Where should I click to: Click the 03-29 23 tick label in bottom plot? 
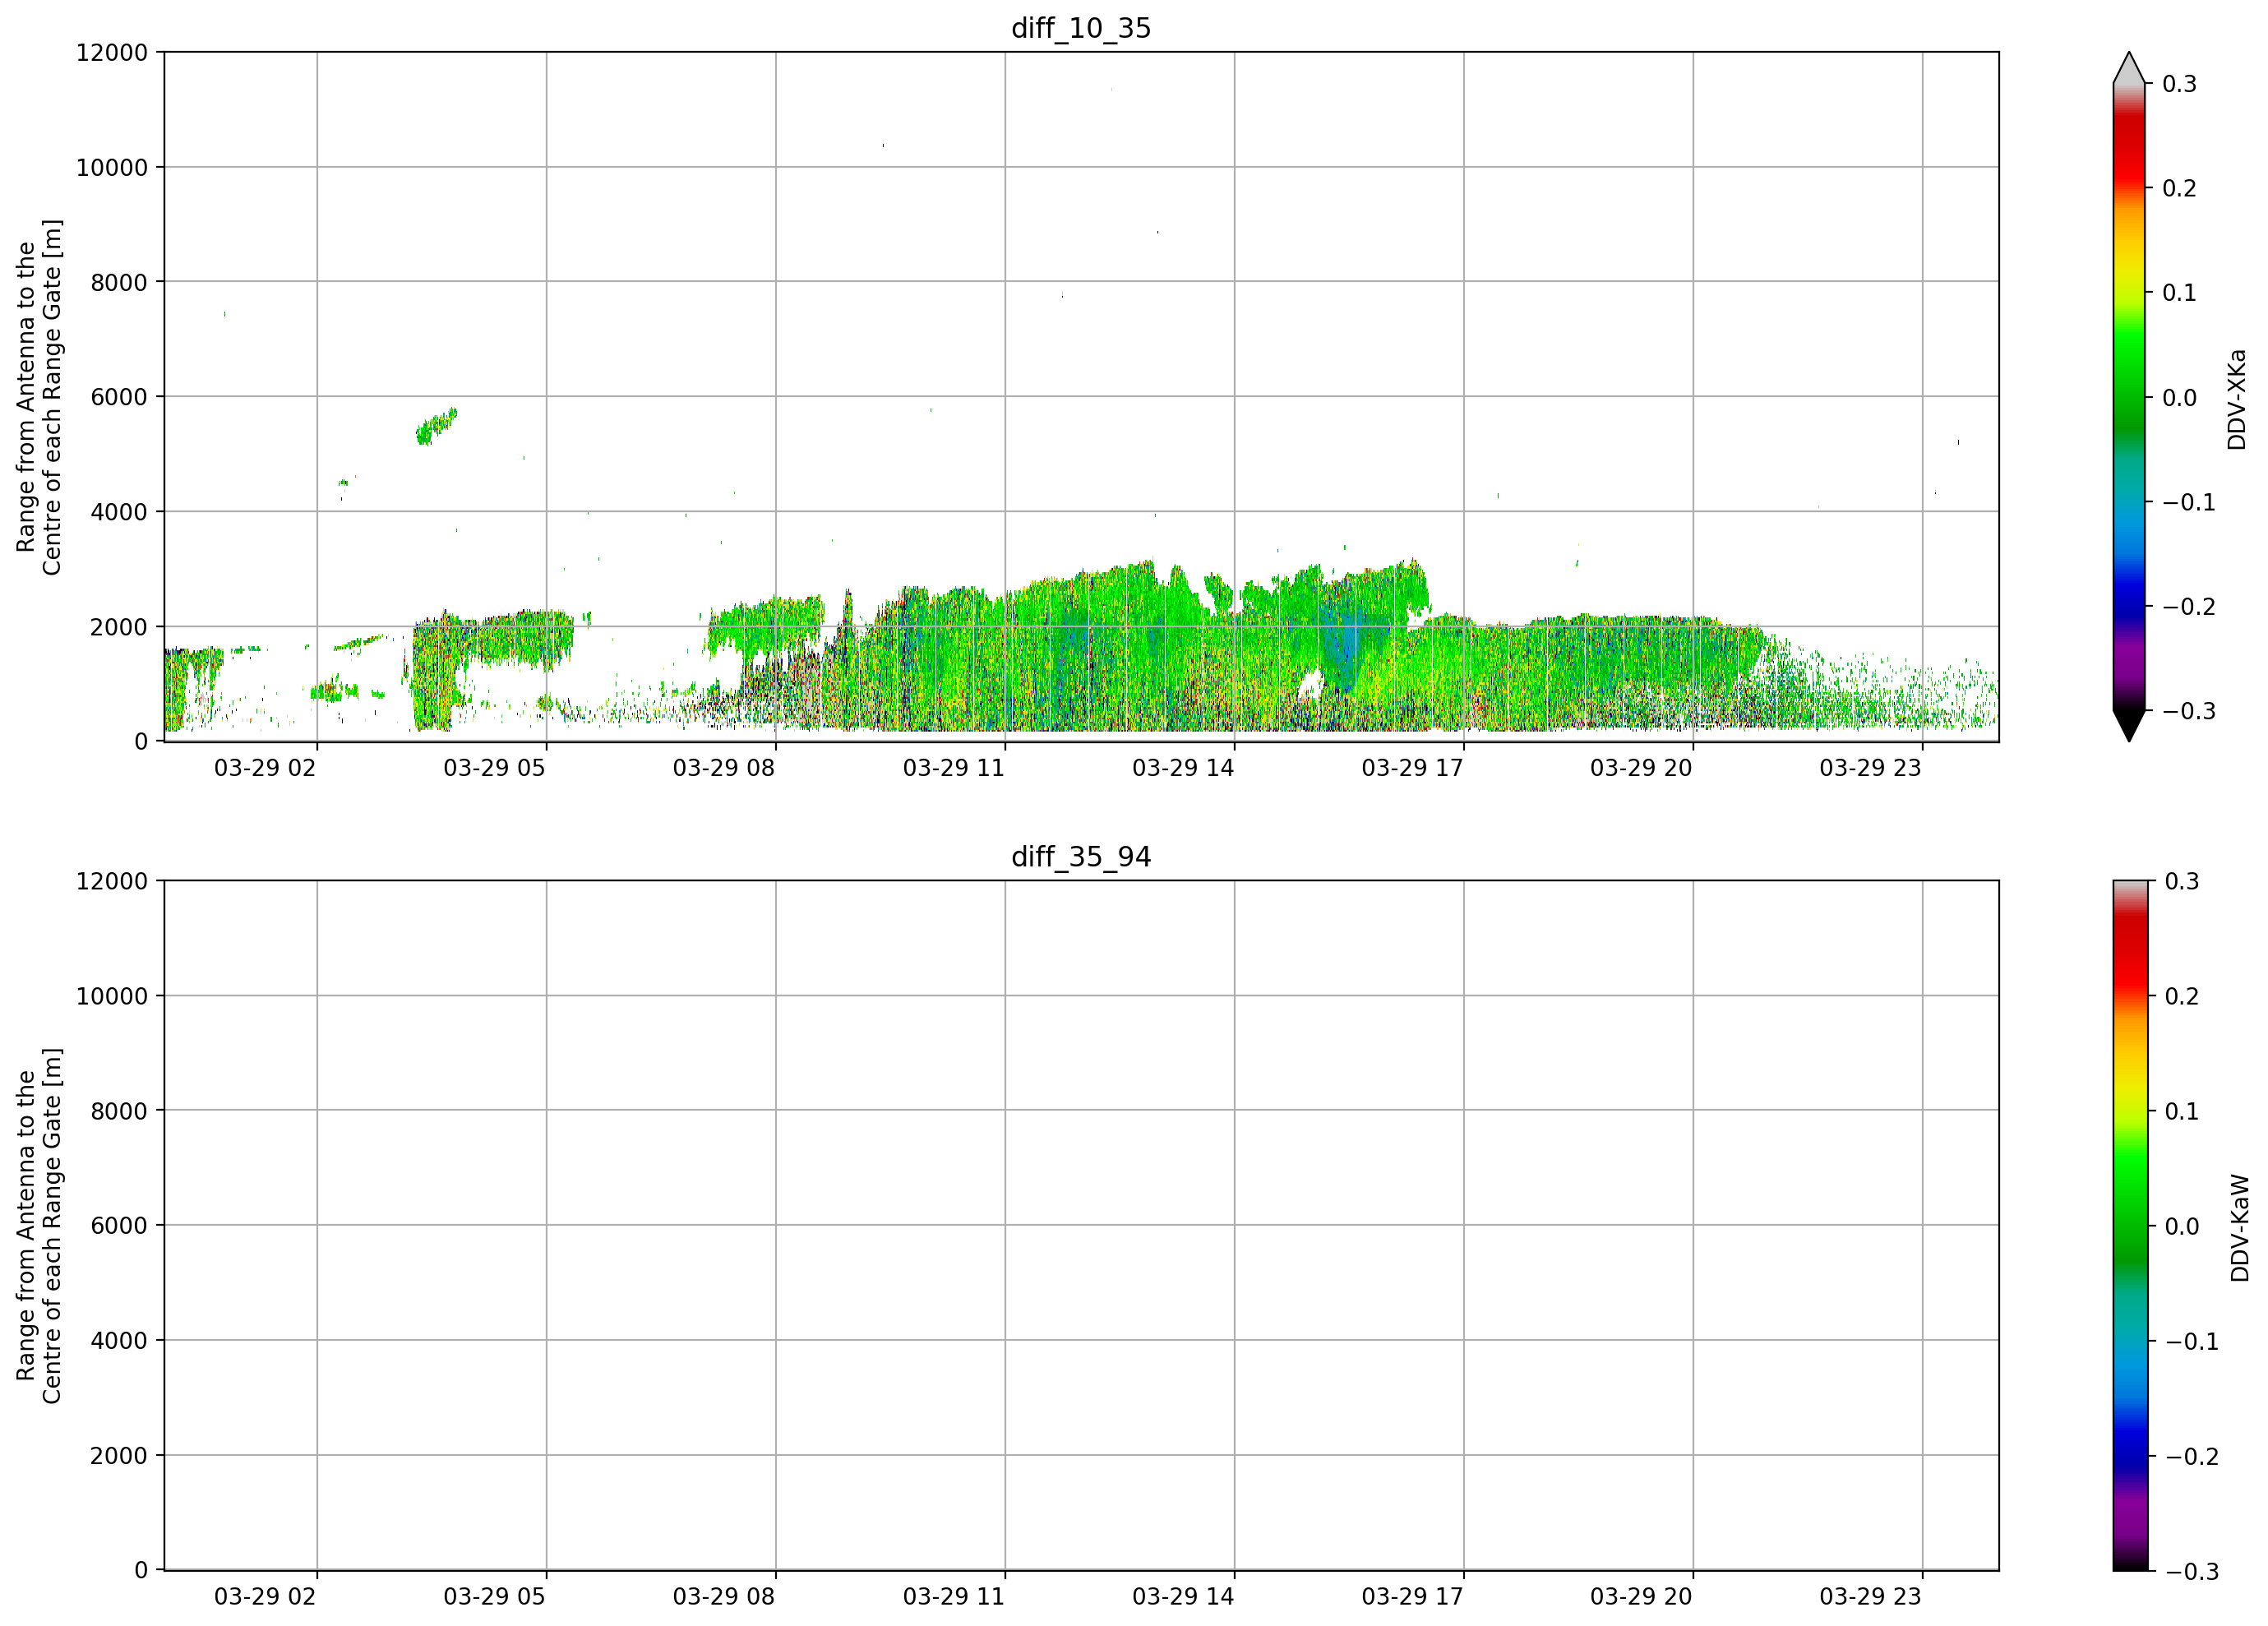[x=1870, y=1597]
